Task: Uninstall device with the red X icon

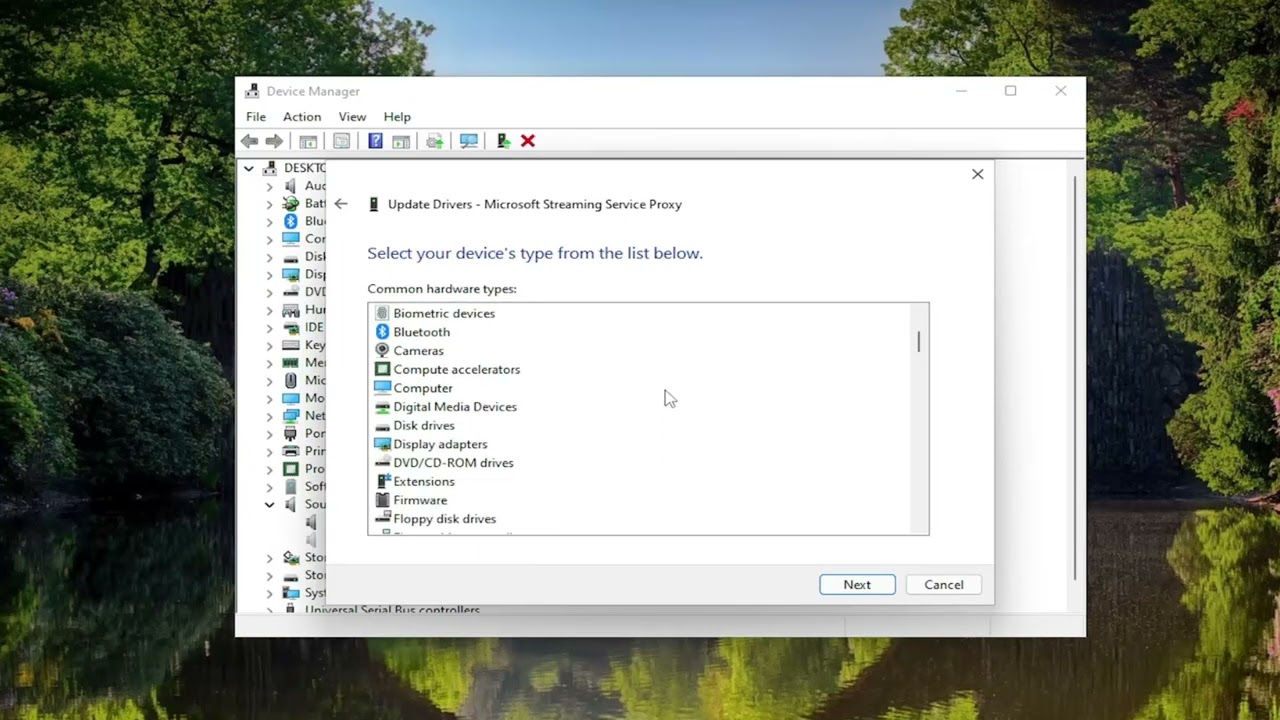Action: tap(528, 141)
